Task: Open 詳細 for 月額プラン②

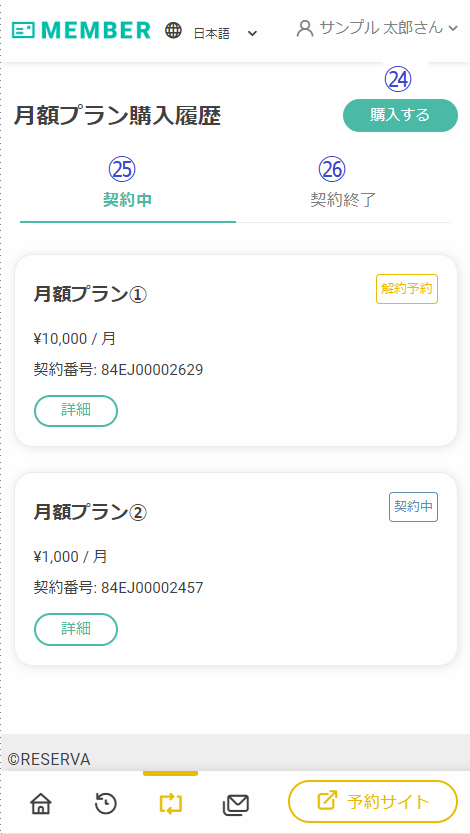Action: point(76,629)
